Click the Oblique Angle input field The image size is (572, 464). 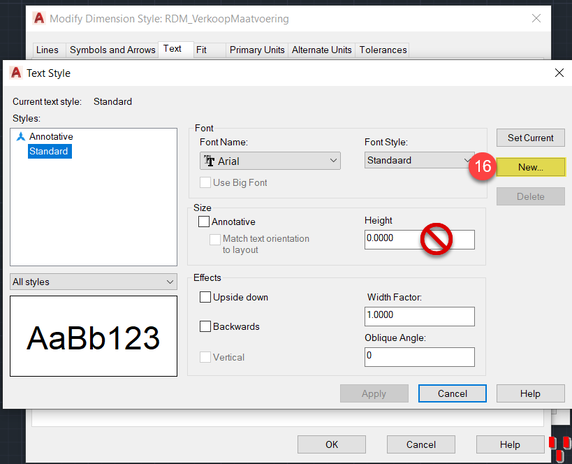point(419,356)
